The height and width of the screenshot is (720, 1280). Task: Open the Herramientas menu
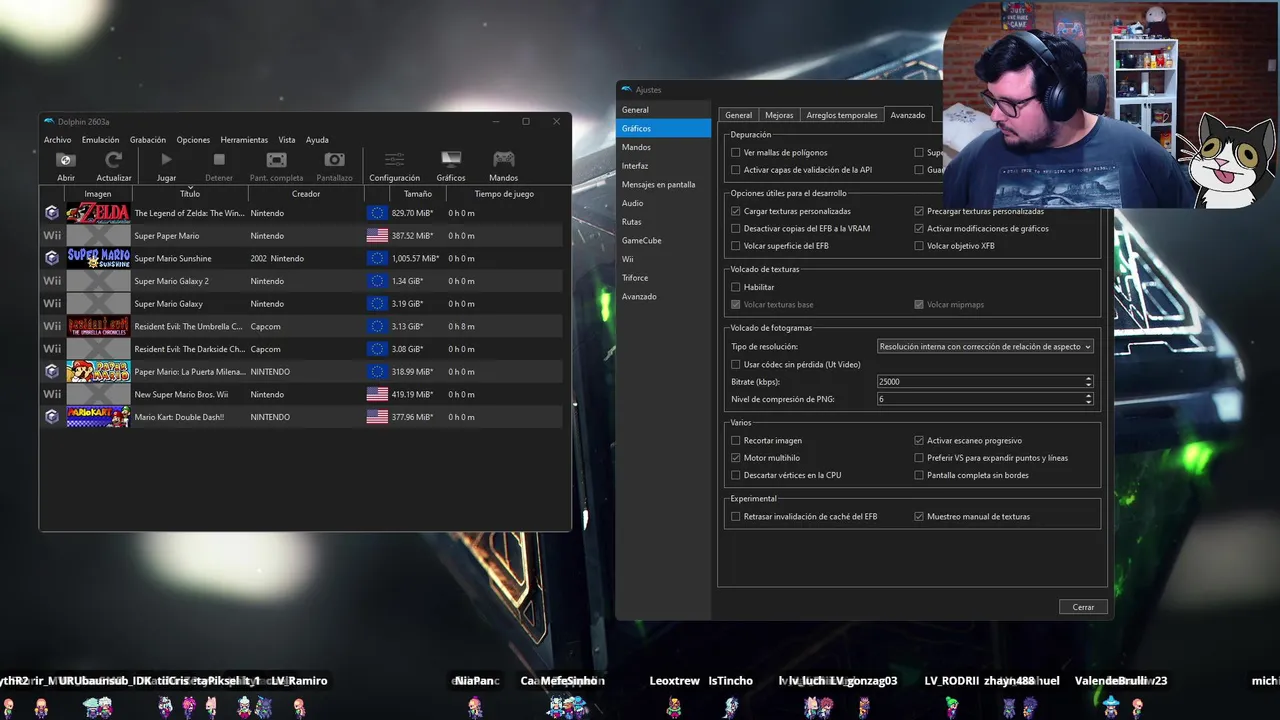[x=244, y=140]
